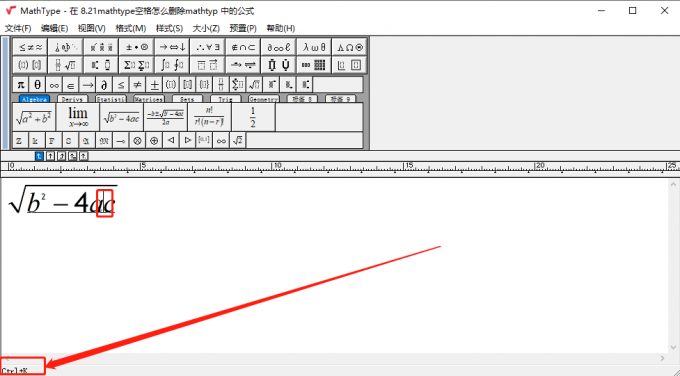Image resolution: width=680 pixels, height=376 pixels.
Task: Open the arrow symbols palette (→⇔↓)
Action: pyautogui.click(x=172, y=47)
